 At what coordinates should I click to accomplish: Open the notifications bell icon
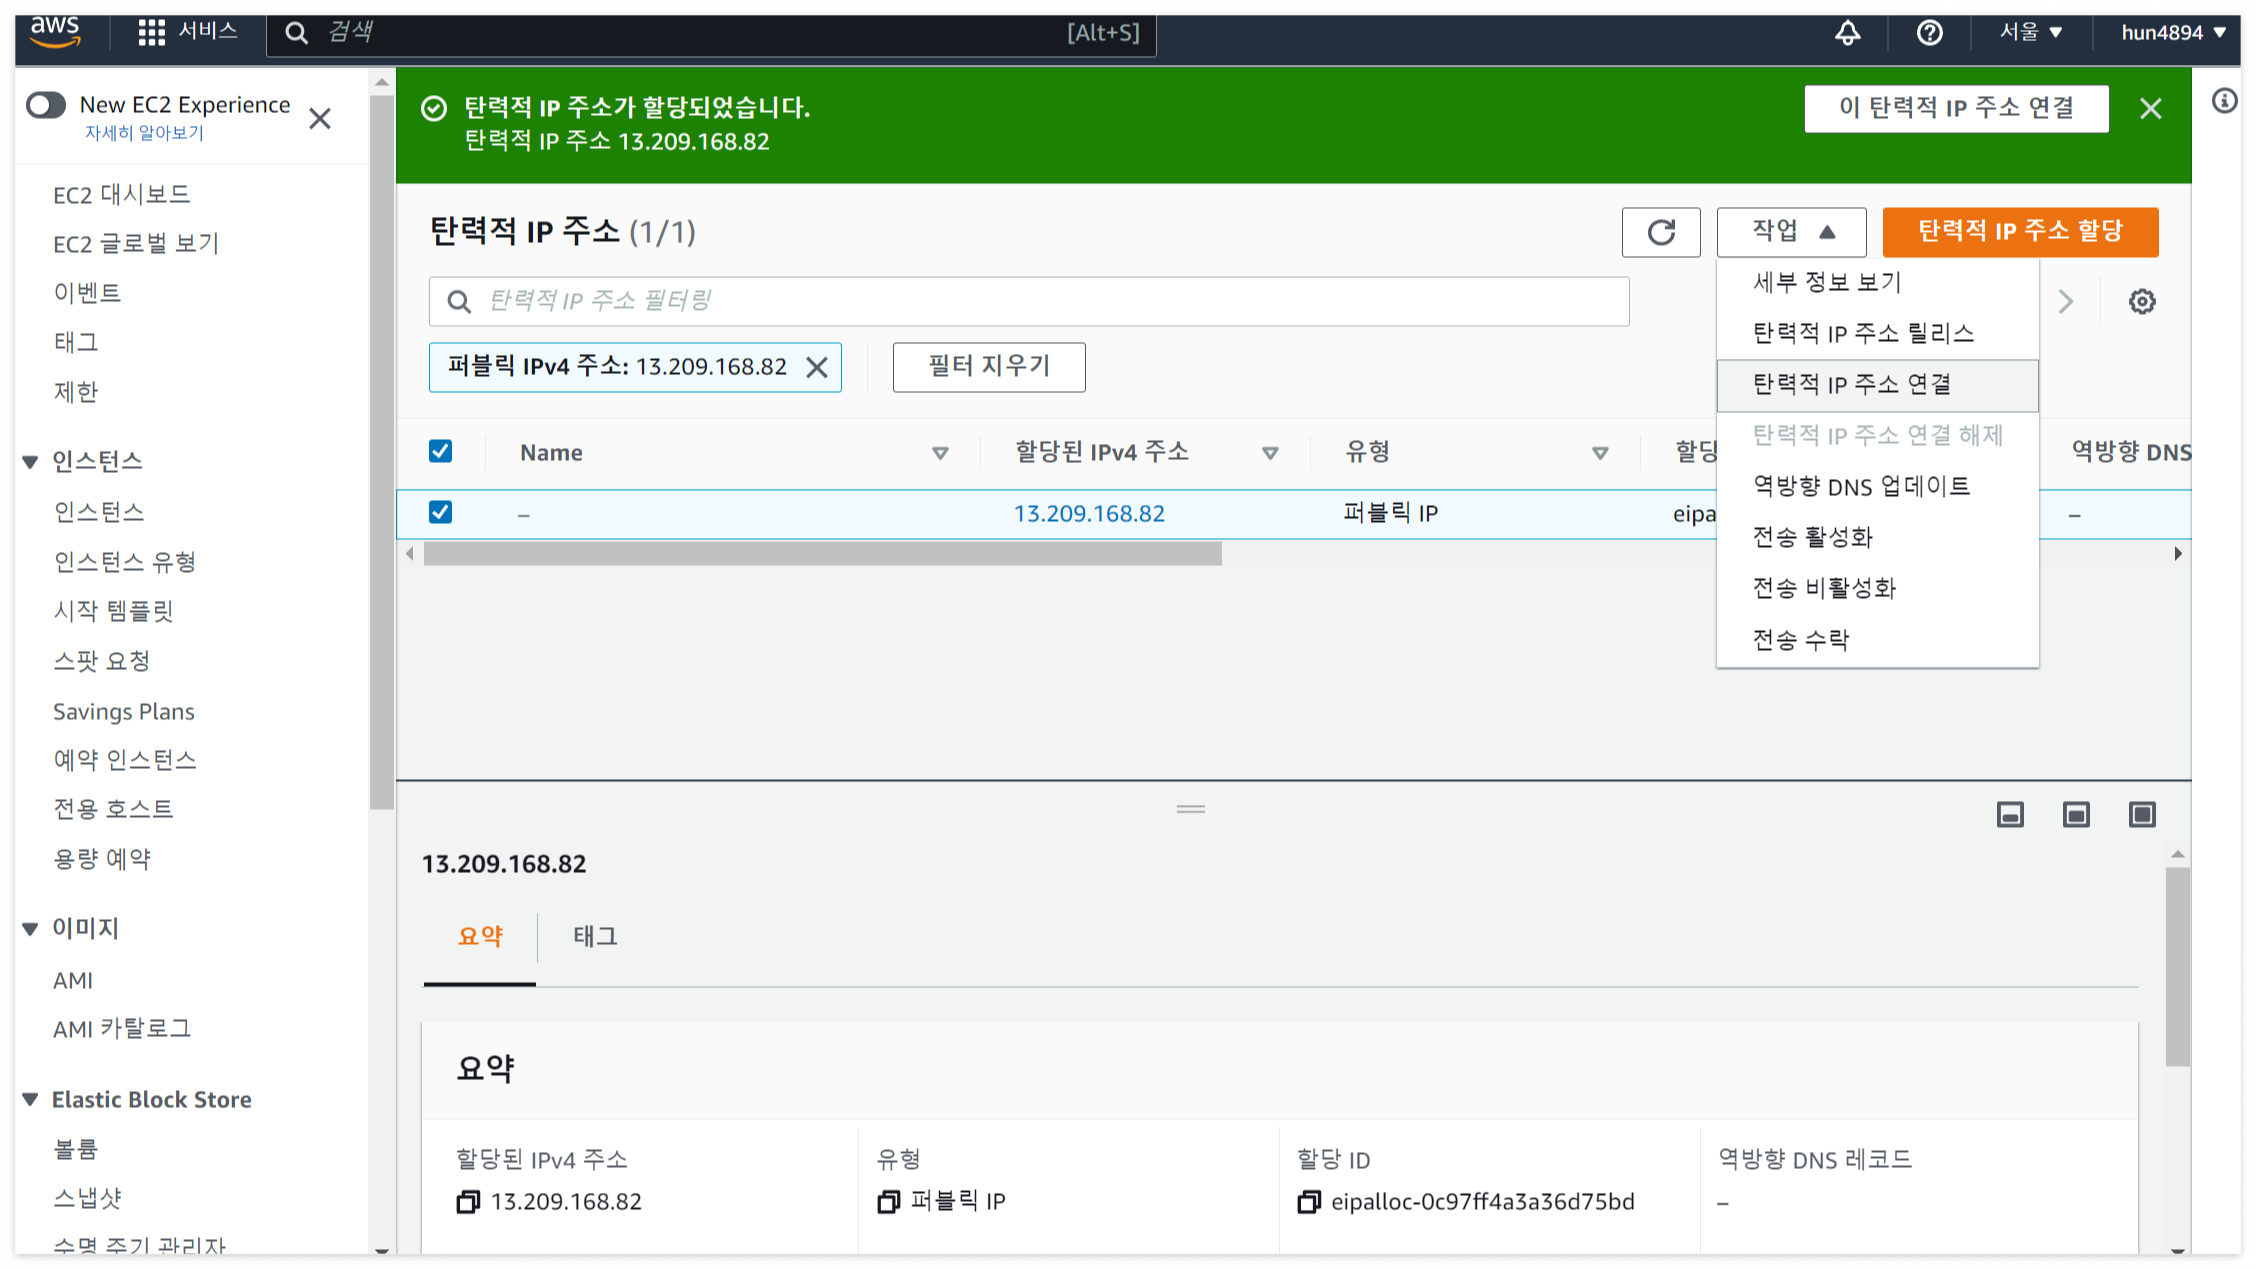point(1847,33)
